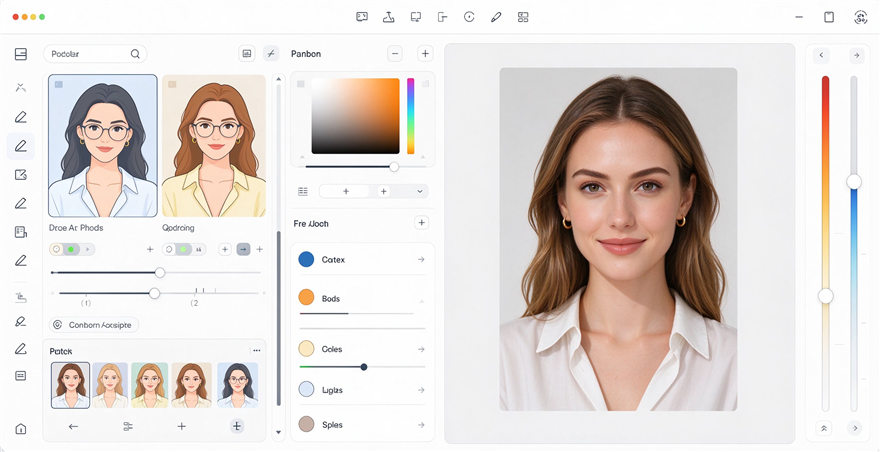Click the door-shaped icon in top toolbar
Viewport: 880px width, 452px height.
click(x=443, y=17)
